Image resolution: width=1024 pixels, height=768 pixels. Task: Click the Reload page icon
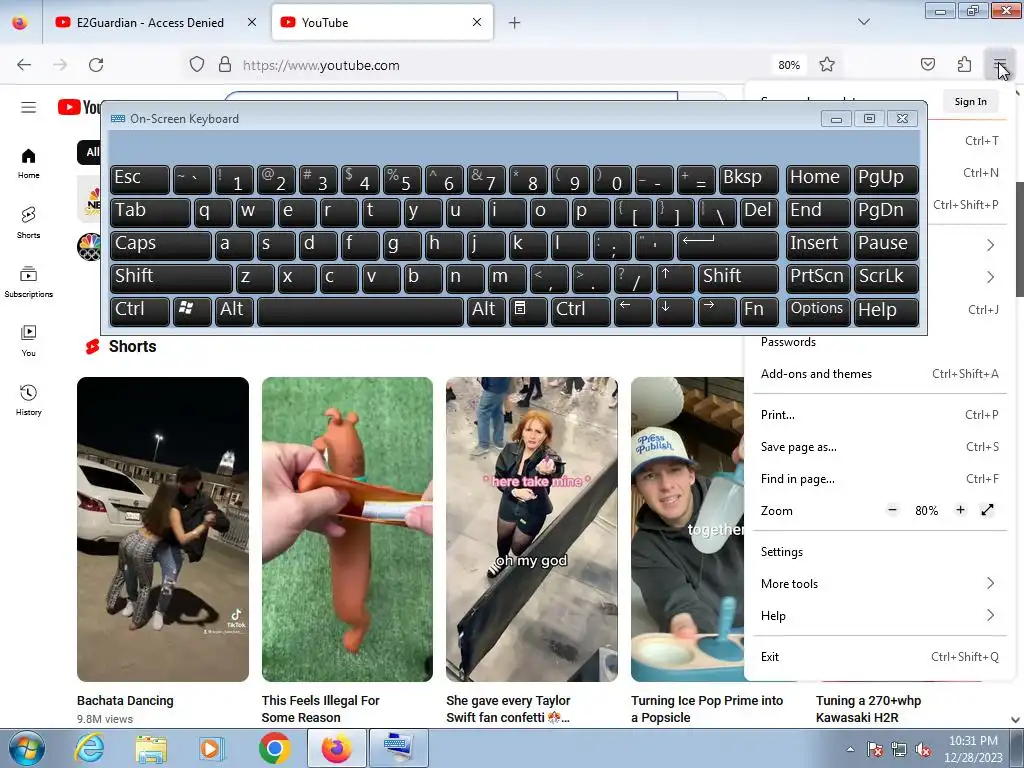[96, 65]
